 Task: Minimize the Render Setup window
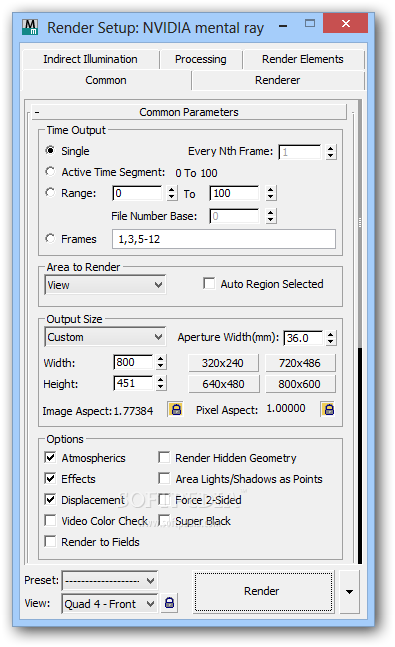[283, 26]
